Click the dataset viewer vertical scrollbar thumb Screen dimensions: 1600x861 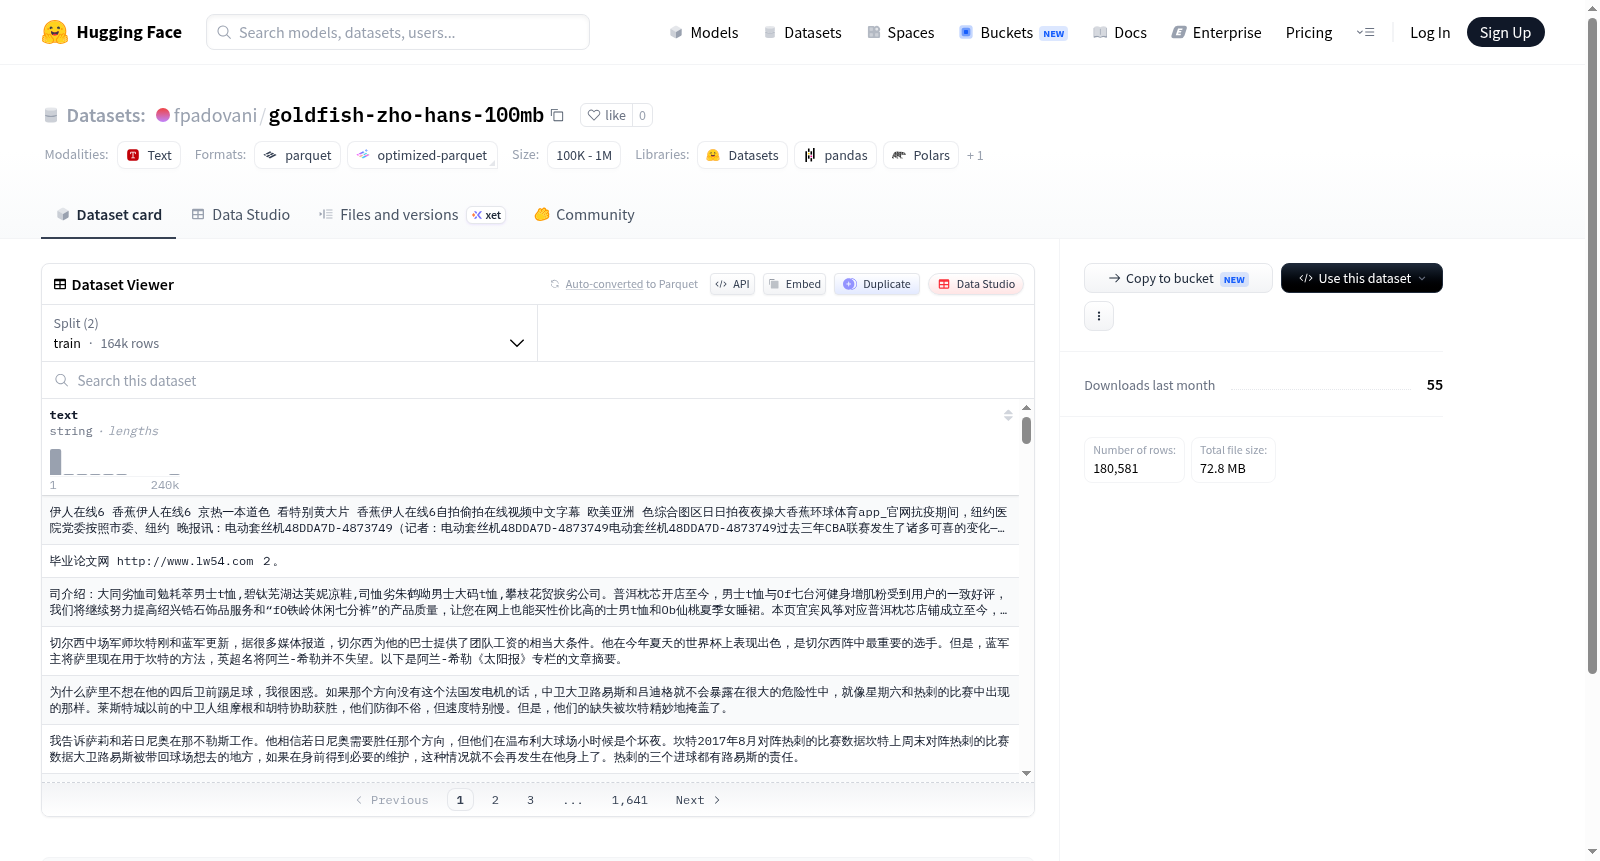coord(1026,431)
